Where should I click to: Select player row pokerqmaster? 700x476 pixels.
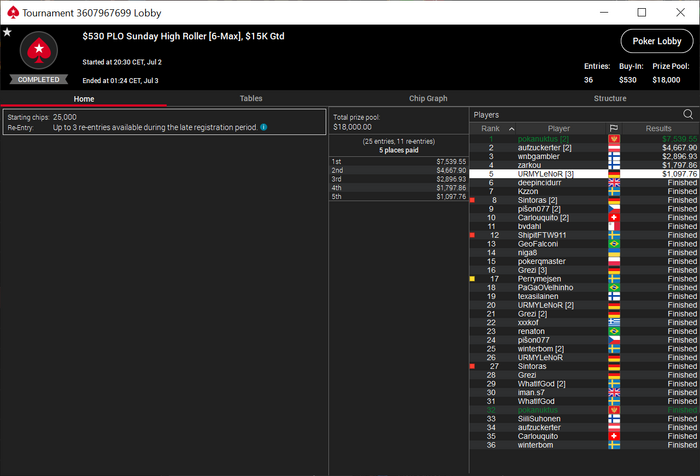584,261
